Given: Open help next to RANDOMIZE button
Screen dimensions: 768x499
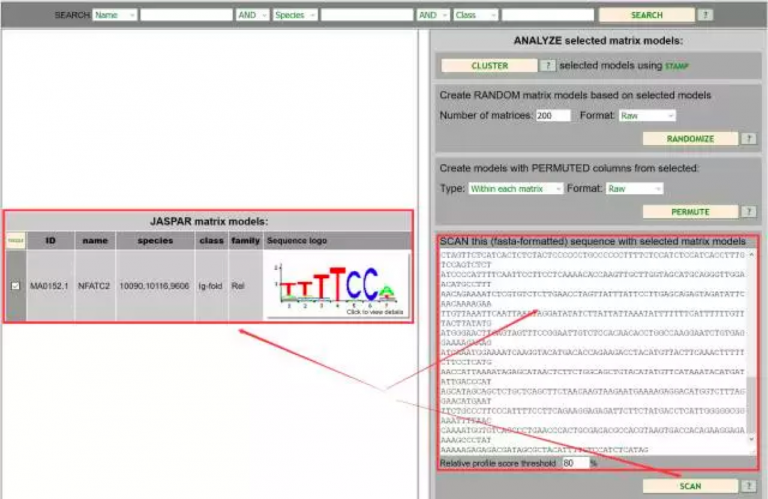Looking at the screenshot, I should coord(748,139).
